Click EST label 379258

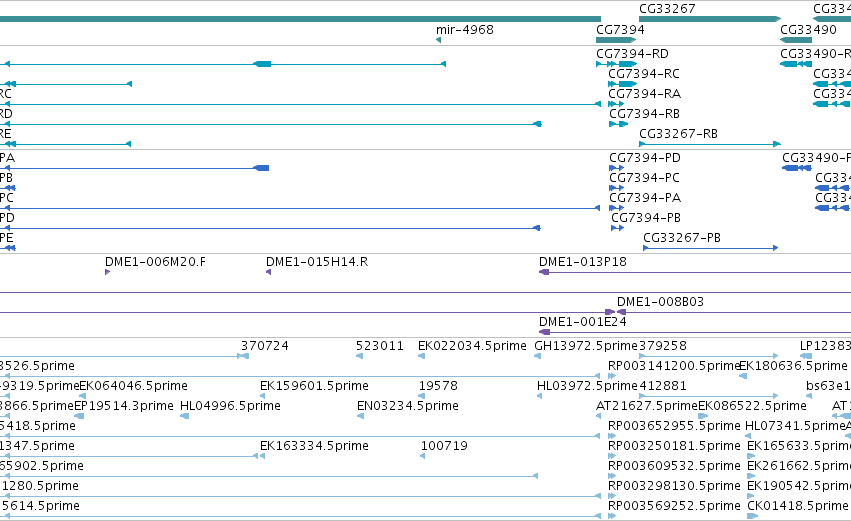[x=663, y=346]
